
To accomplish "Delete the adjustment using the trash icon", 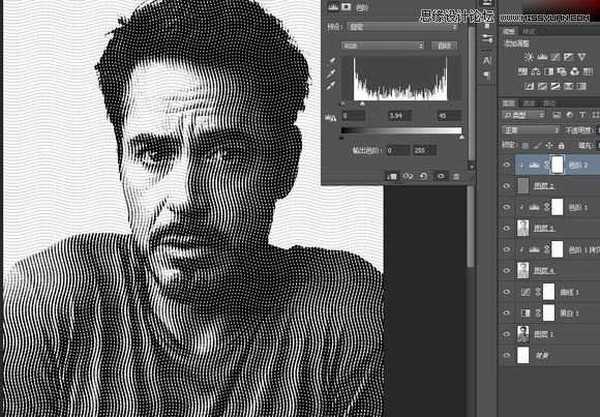I will [x=455, y=176].
